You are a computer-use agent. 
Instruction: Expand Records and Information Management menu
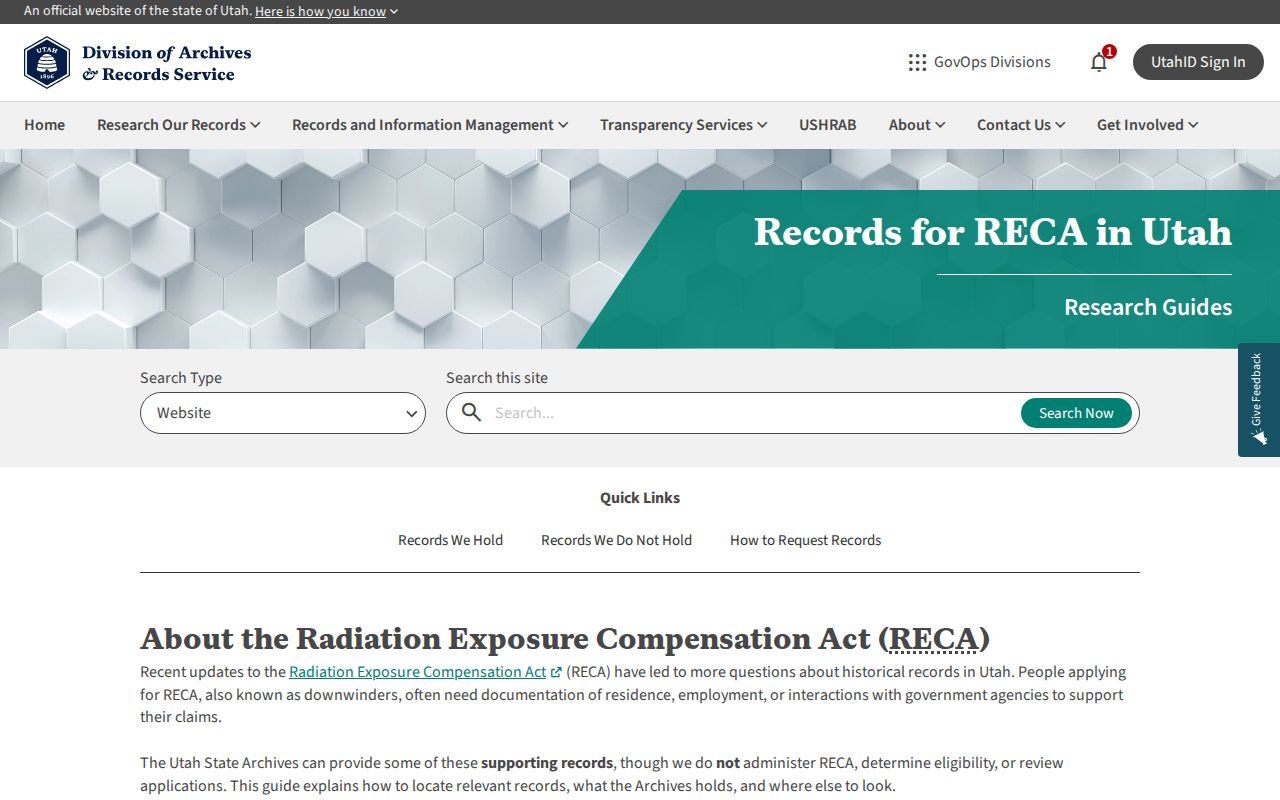(x=430, y=125)
